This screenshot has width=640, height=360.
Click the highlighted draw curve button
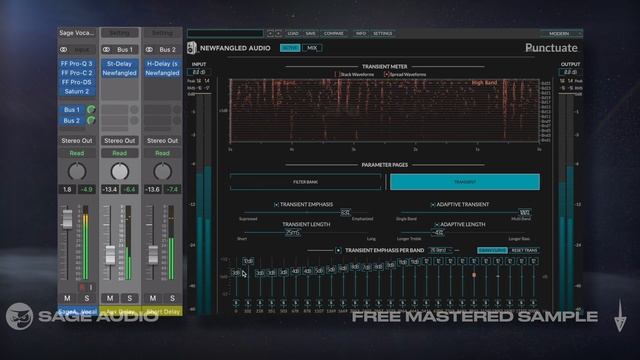tap(492, 250)
